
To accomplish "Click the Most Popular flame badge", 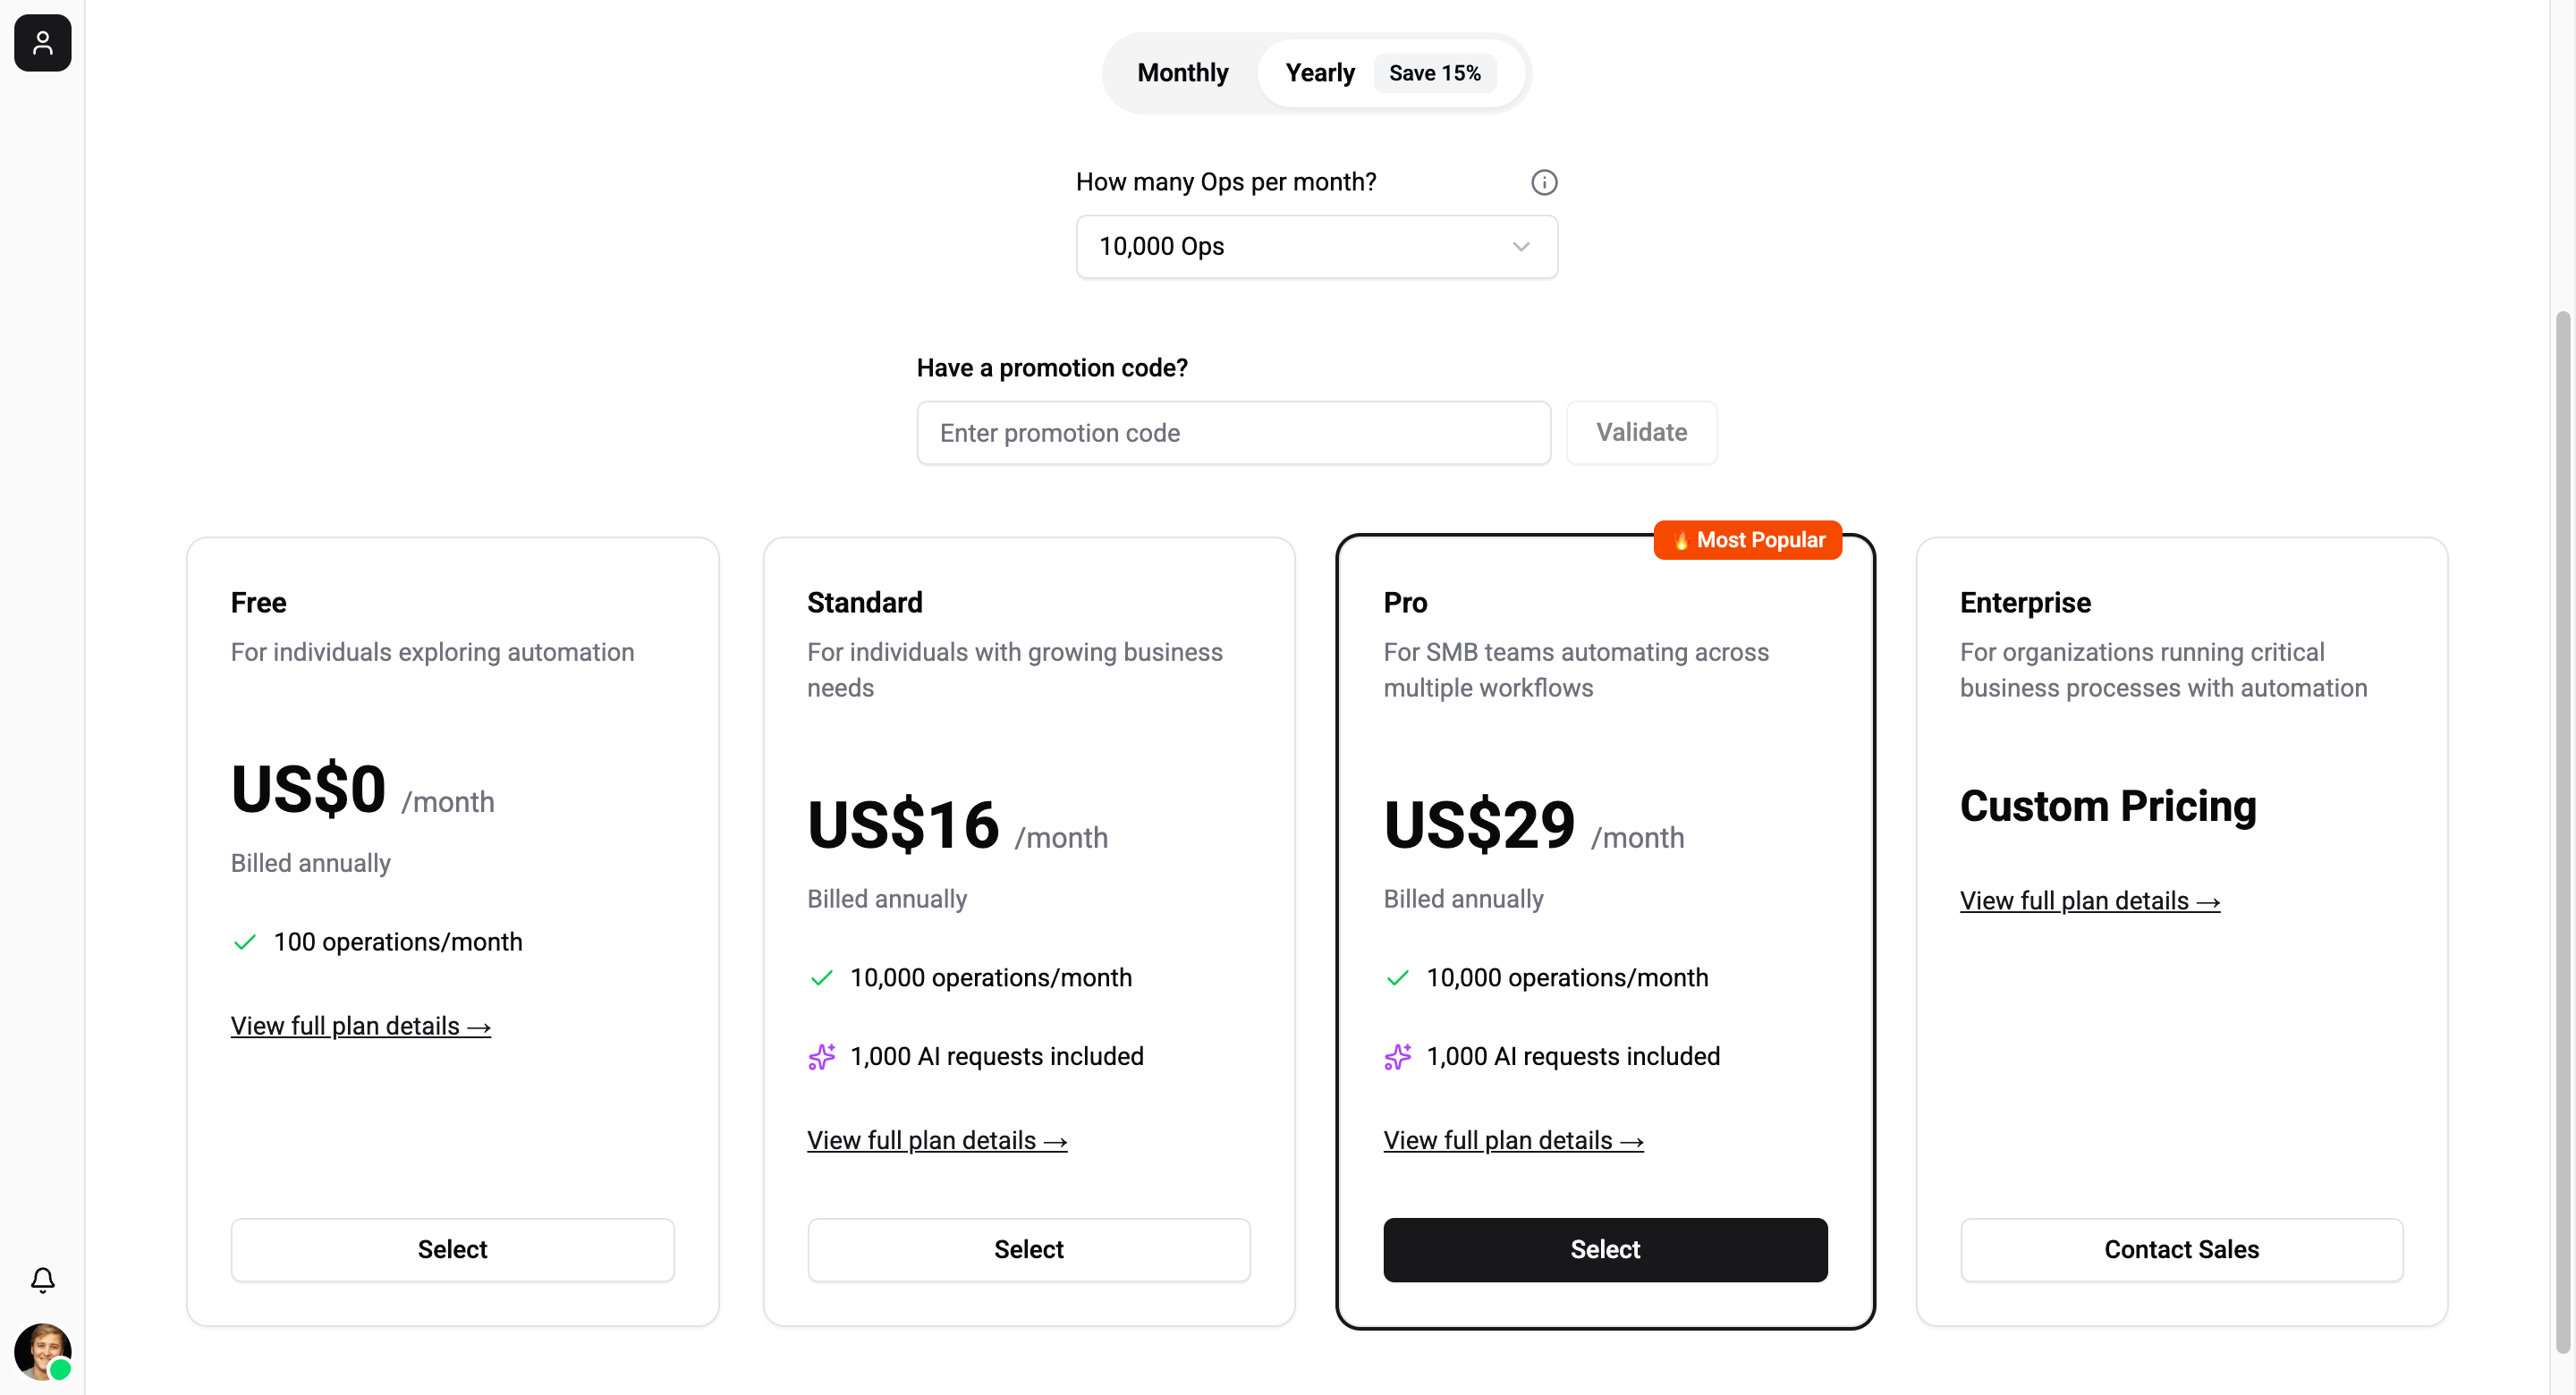I will (1747, 540).
